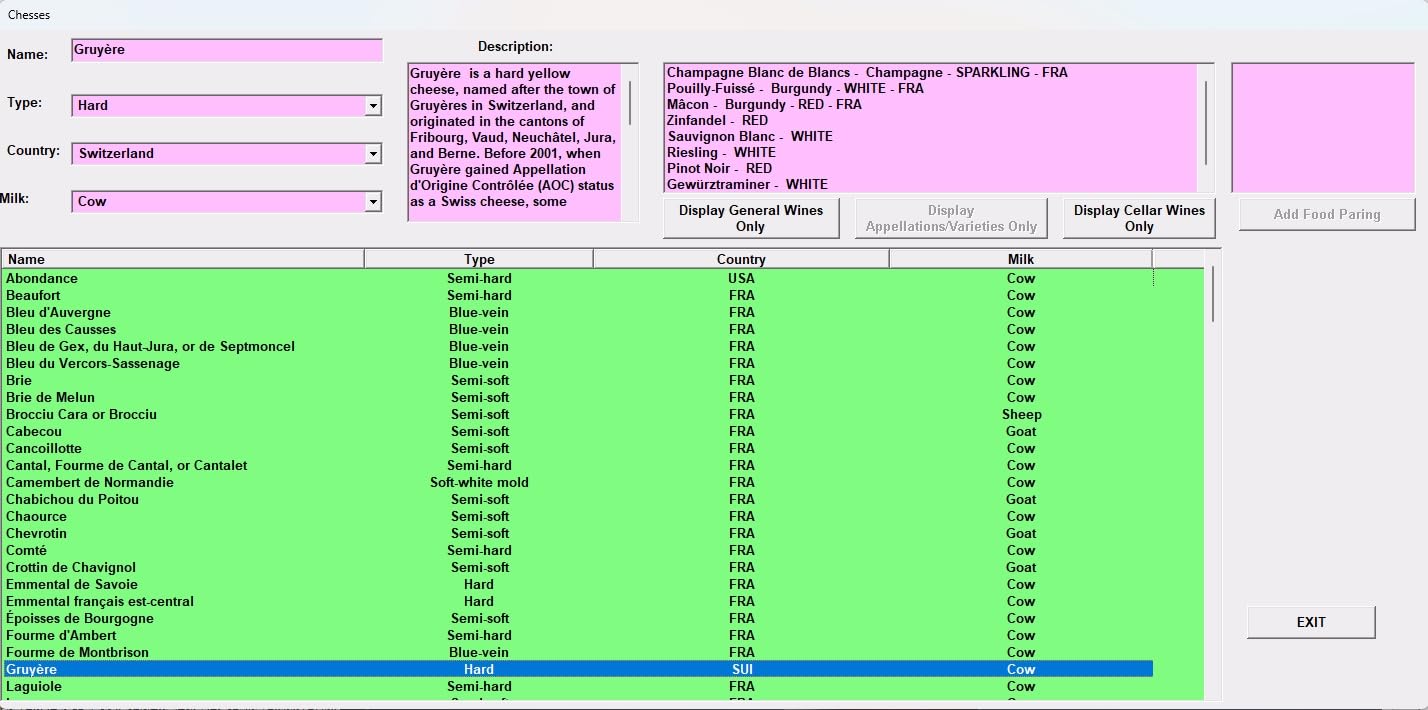Image resolution: width=1428 pixels, height=710 pixels.
Task: Click the empty pink food pairing box
Action: click(x=1323, y=128)
